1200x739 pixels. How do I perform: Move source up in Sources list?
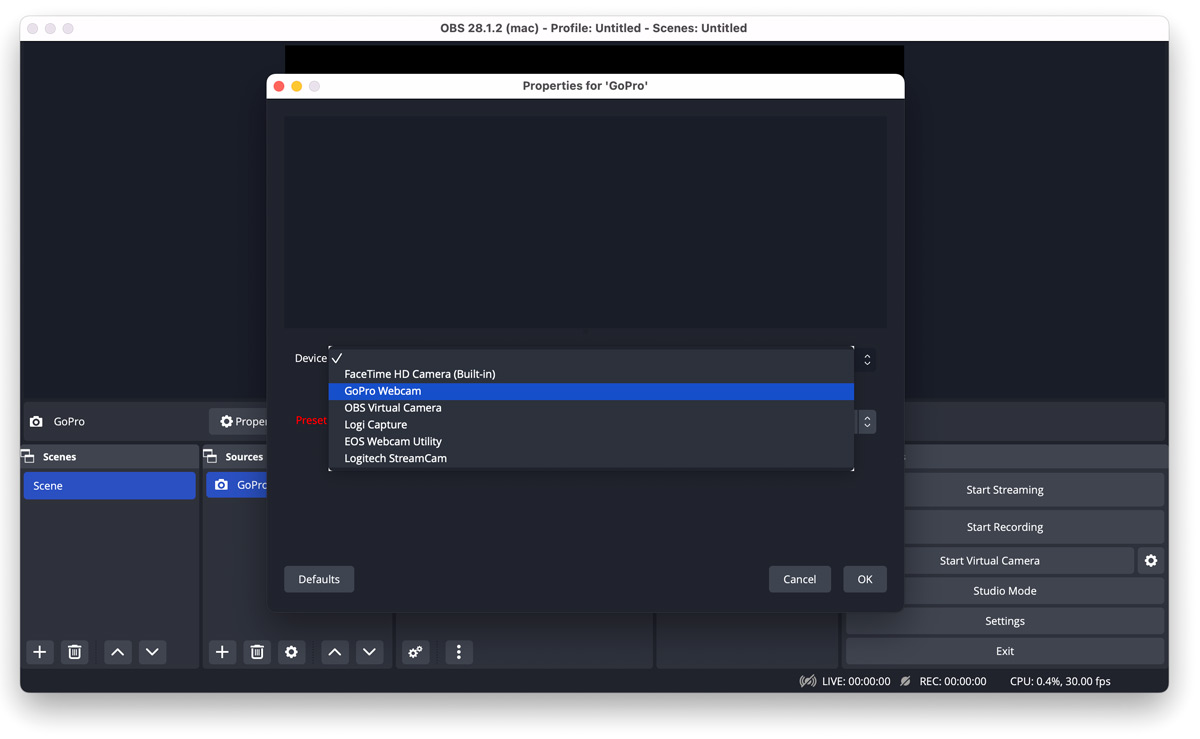coord(335,652)
